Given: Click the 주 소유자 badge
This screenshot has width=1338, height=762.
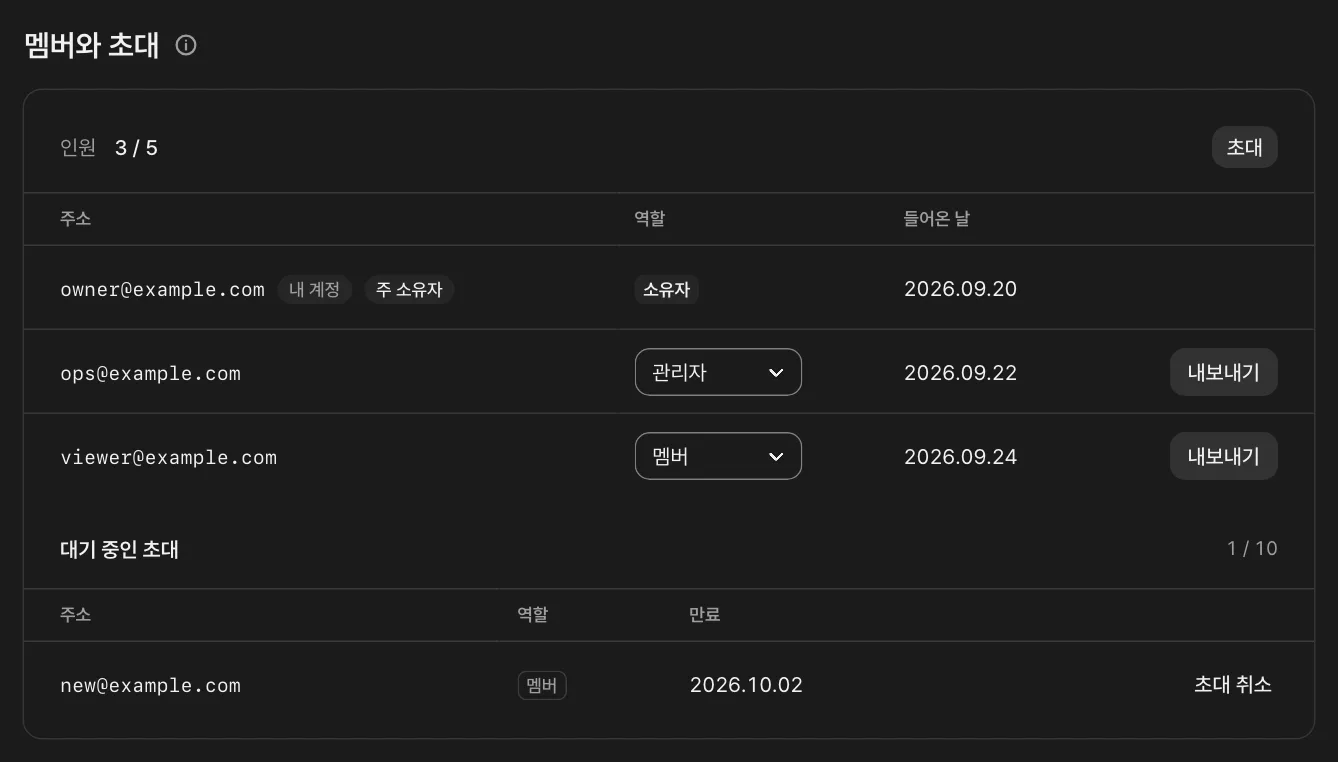Looking at the screenshot, I should coord(409,290).
